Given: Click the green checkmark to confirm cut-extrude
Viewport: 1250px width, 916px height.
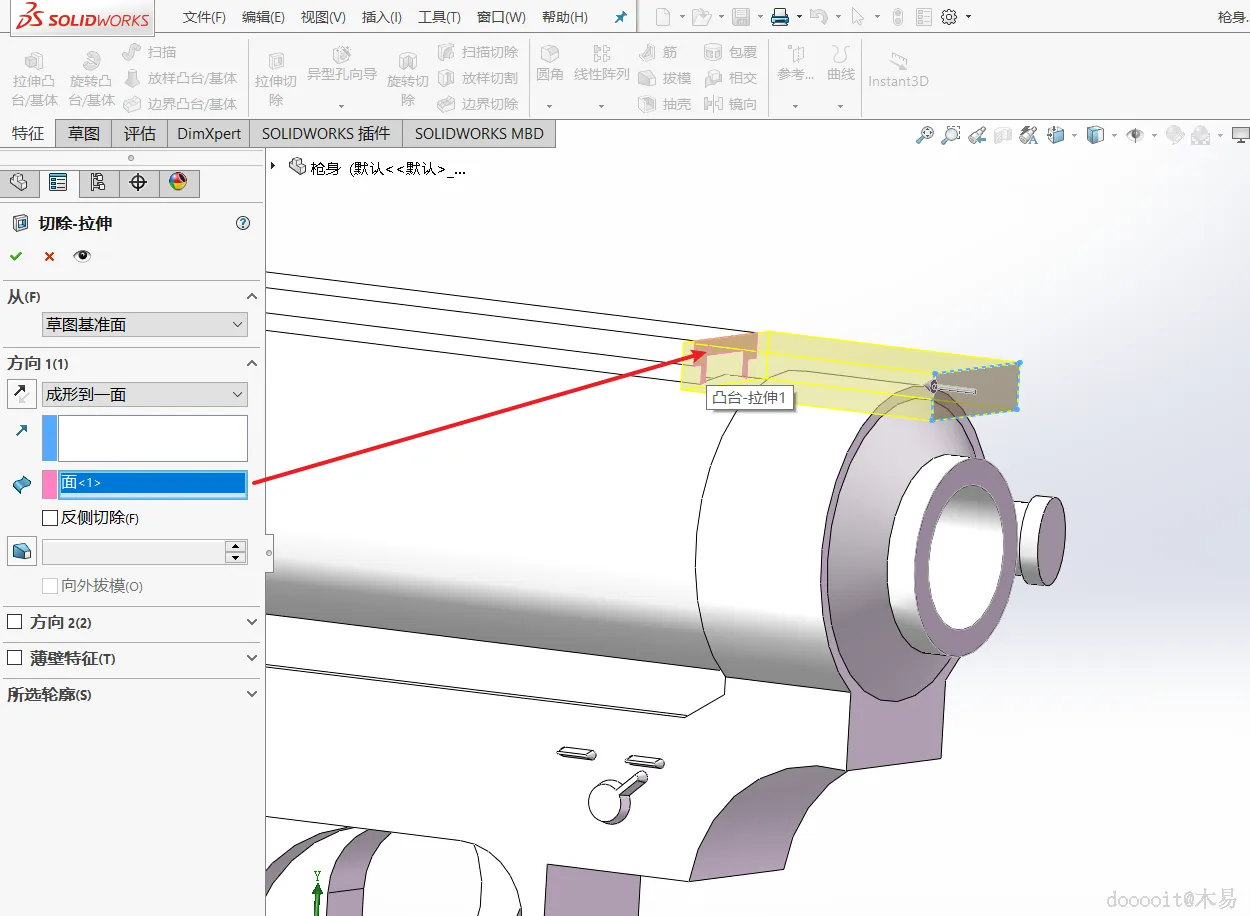Looking at the screenshot, I should [16, 256].
